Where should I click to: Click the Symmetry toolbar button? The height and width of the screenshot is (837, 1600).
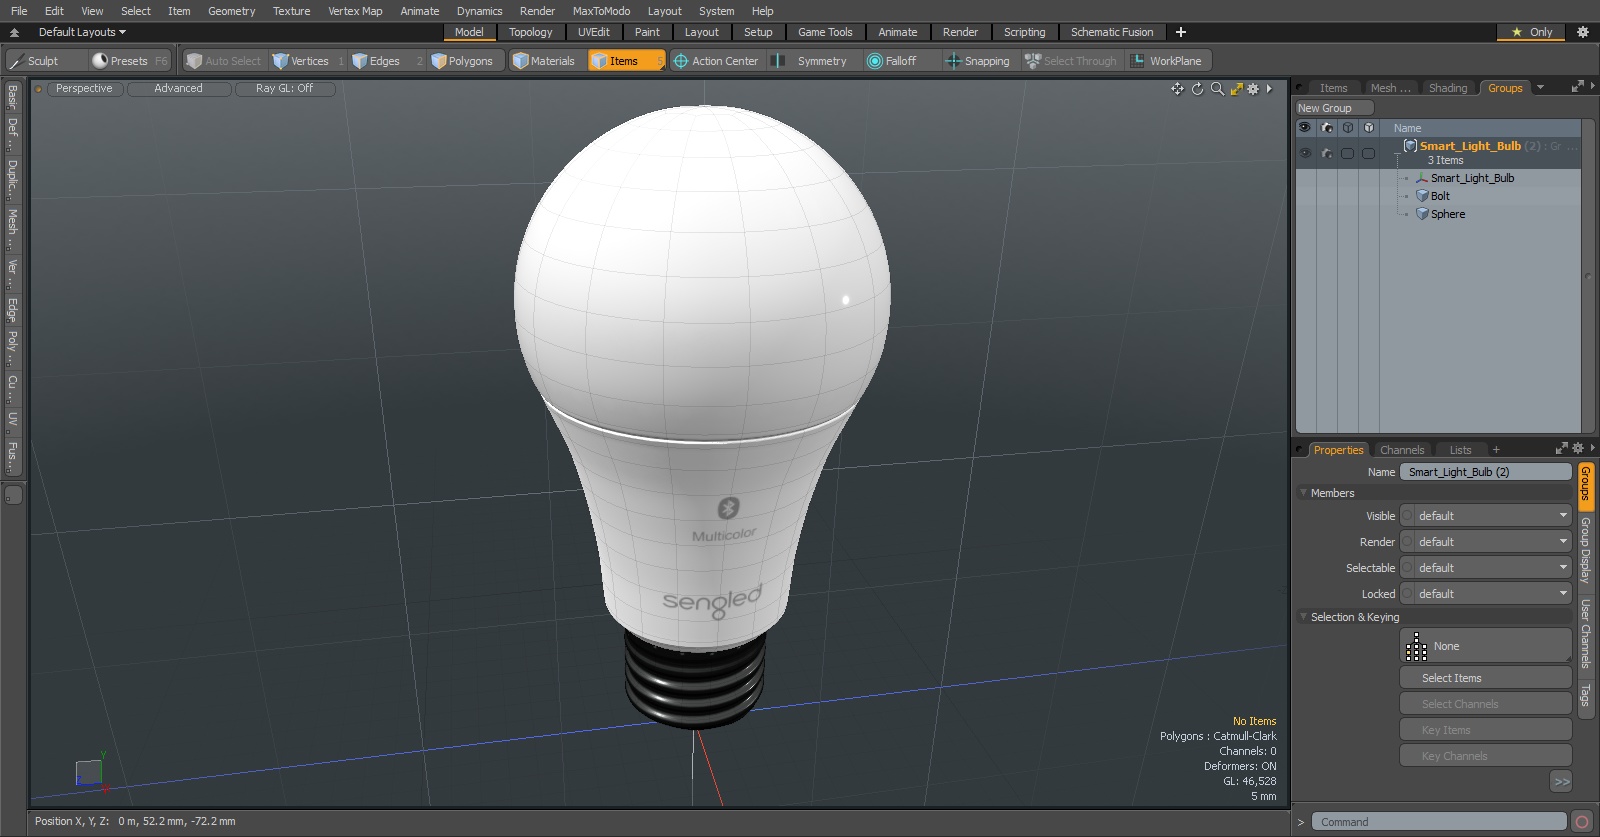click(x=813, y=61)
